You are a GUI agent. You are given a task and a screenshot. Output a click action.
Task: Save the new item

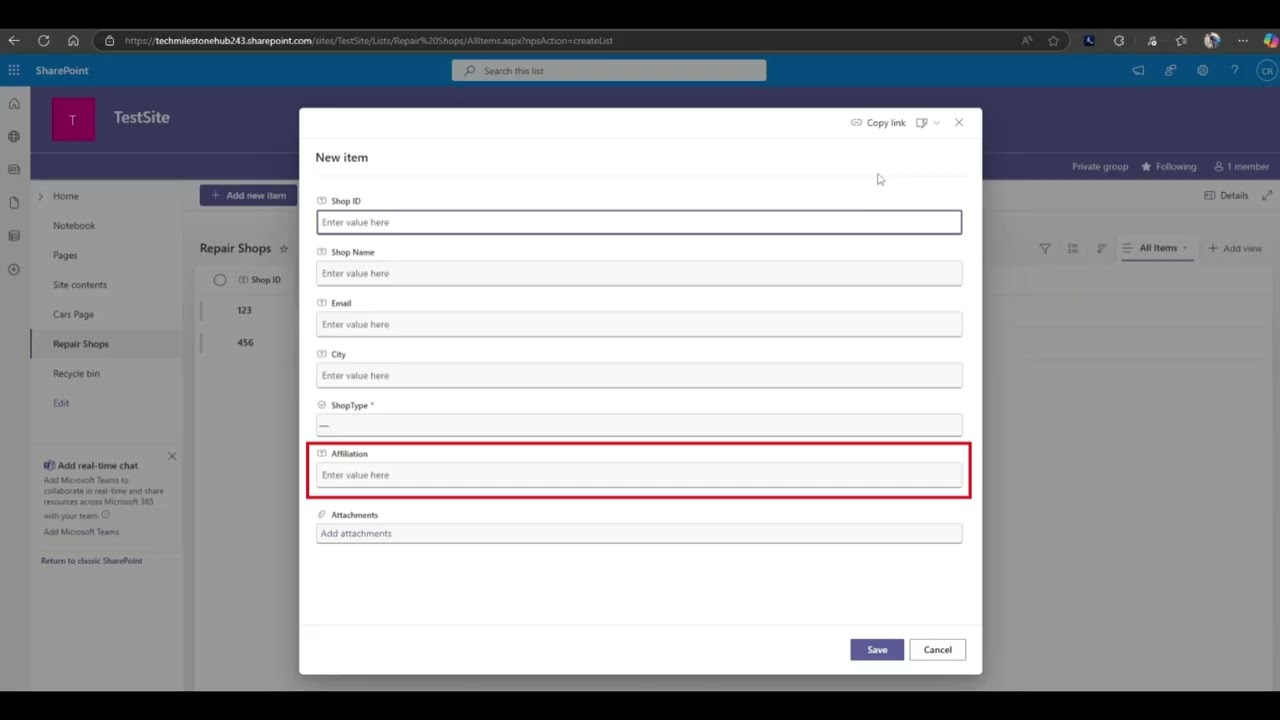click(877, 650)
